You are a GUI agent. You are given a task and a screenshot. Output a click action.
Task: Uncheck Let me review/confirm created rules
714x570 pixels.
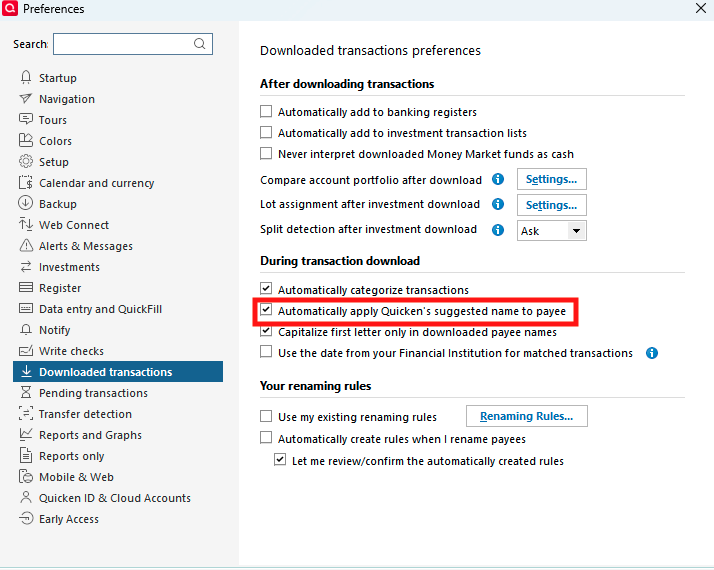(x=280, y=460)
